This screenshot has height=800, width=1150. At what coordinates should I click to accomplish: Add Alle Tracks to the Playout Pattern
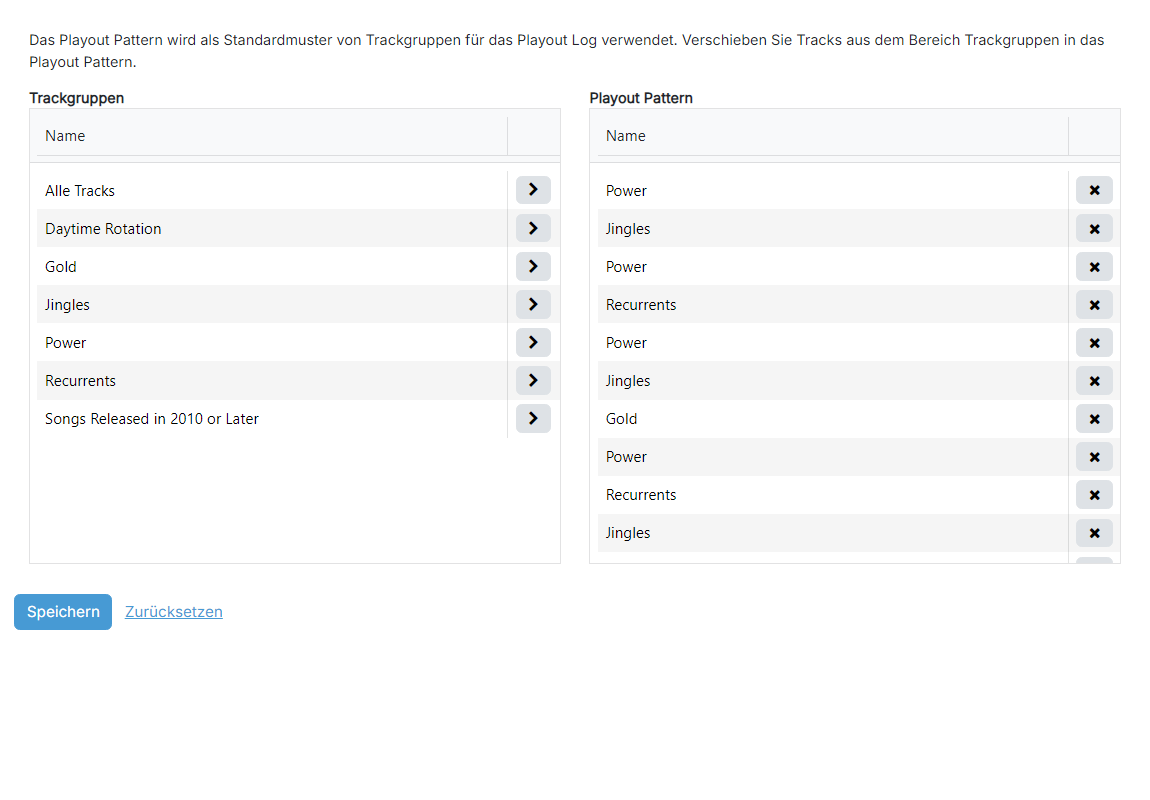tap(533, 190)
